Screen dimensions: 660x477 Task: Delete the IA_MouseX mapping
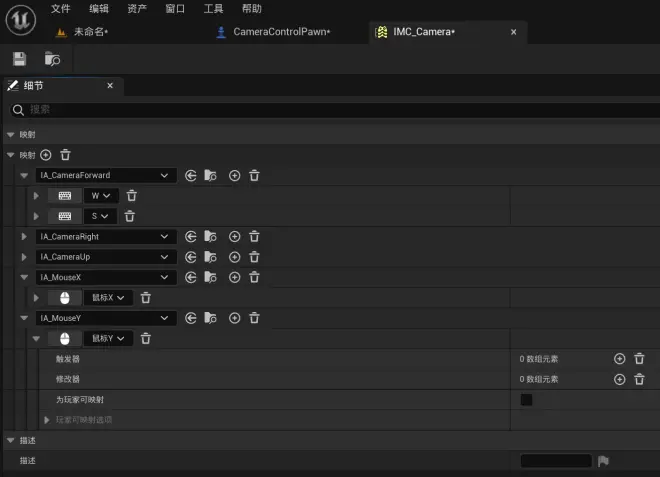point(254,277)
